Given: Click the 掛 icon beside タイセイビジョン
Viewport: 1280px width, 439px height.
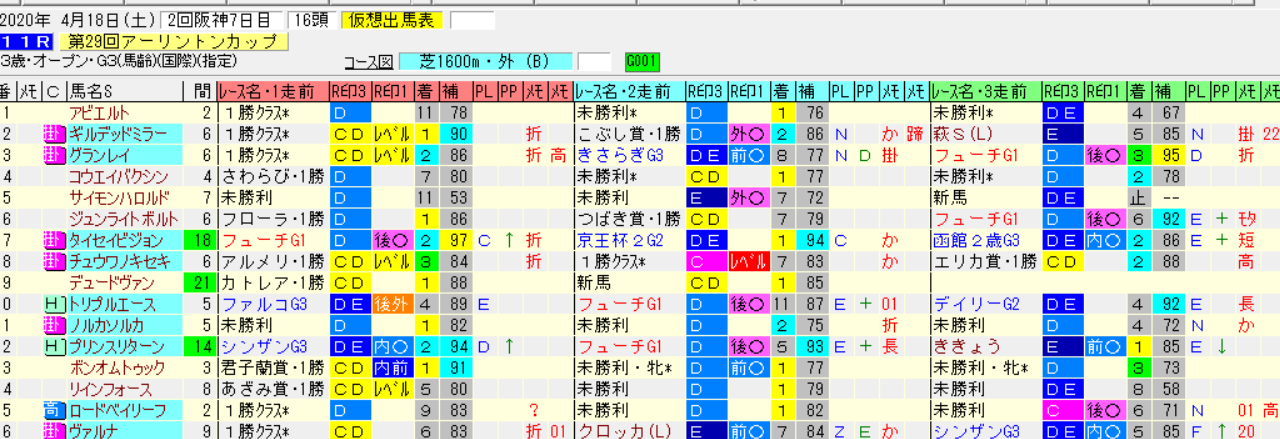Looking at the screenshot, I should (x=54, y=240).
